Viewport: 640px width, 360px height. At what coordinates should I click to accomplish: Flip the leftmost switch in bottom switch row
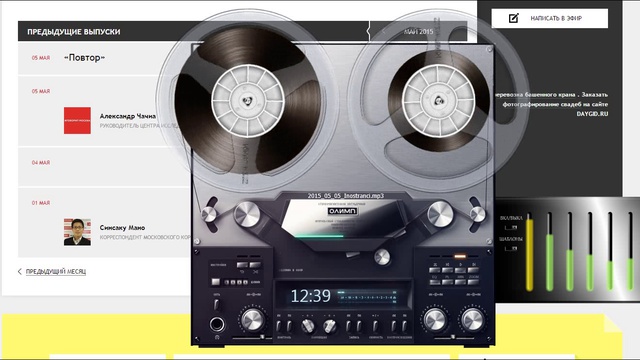(x=278, y=326)
